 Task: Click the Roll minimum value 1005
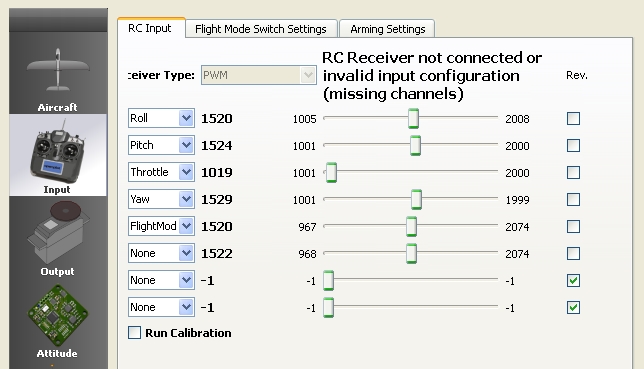click(x=304, y=119)
